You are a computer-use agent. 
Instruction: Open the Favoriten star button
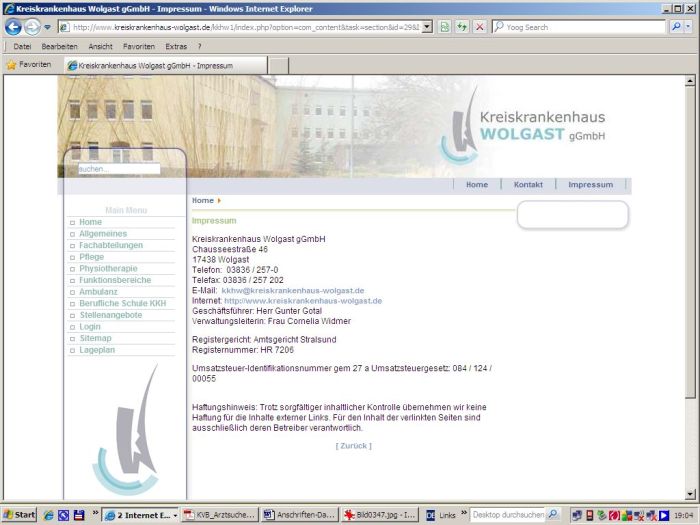click(x=29, y=65)
